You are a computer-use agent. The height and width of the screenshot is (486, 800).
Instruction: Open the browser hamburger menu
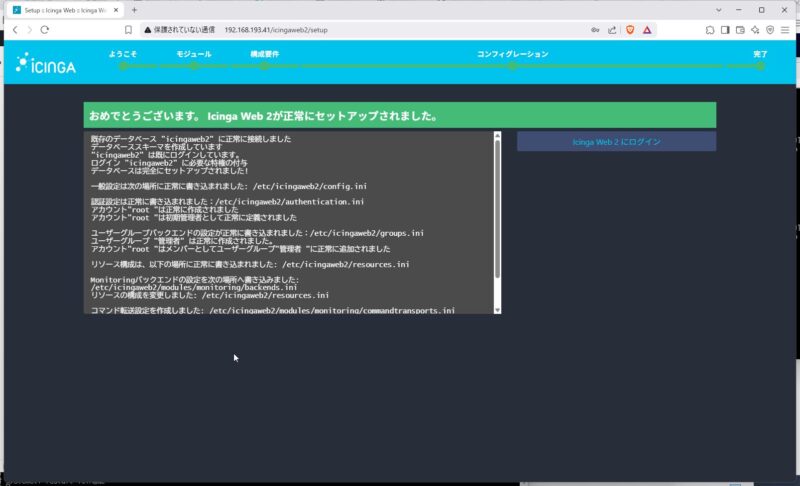pyautogui.click(x=785, y=30)
